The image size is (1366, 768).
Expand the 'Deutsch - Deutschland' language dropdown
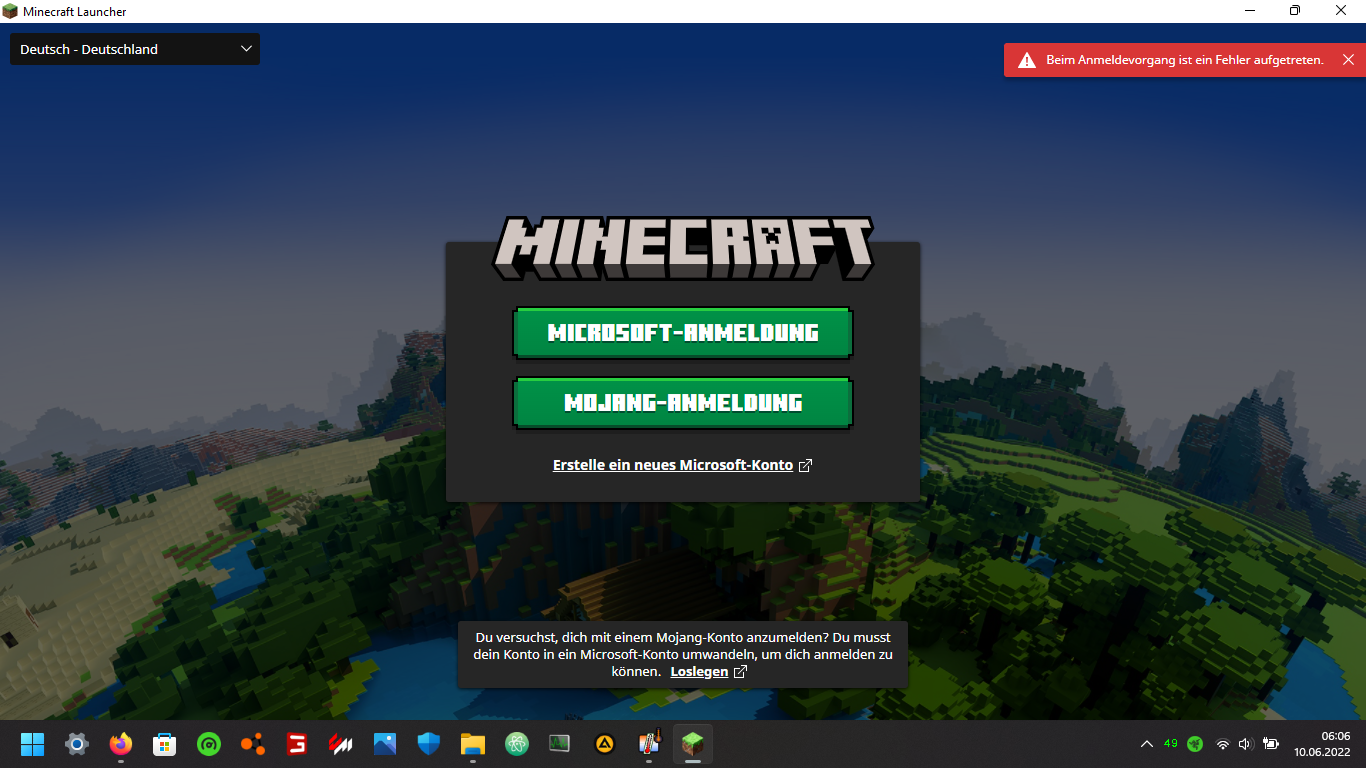click(x=135, y=49)
